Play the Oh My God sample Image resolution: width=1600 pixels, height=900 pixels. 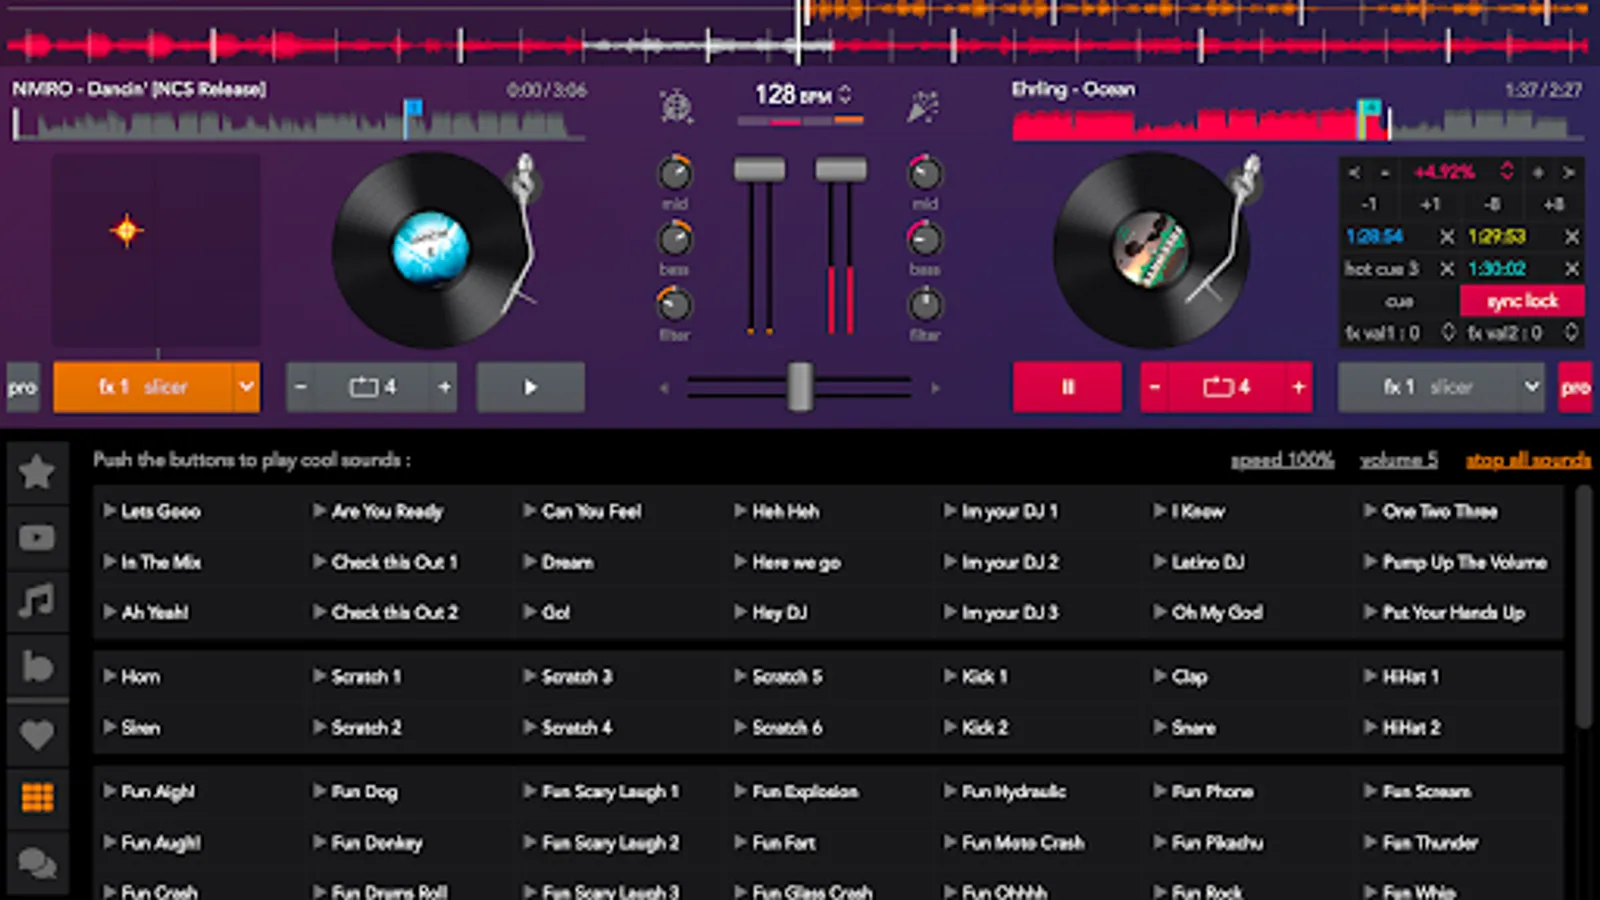[1207, 612]
